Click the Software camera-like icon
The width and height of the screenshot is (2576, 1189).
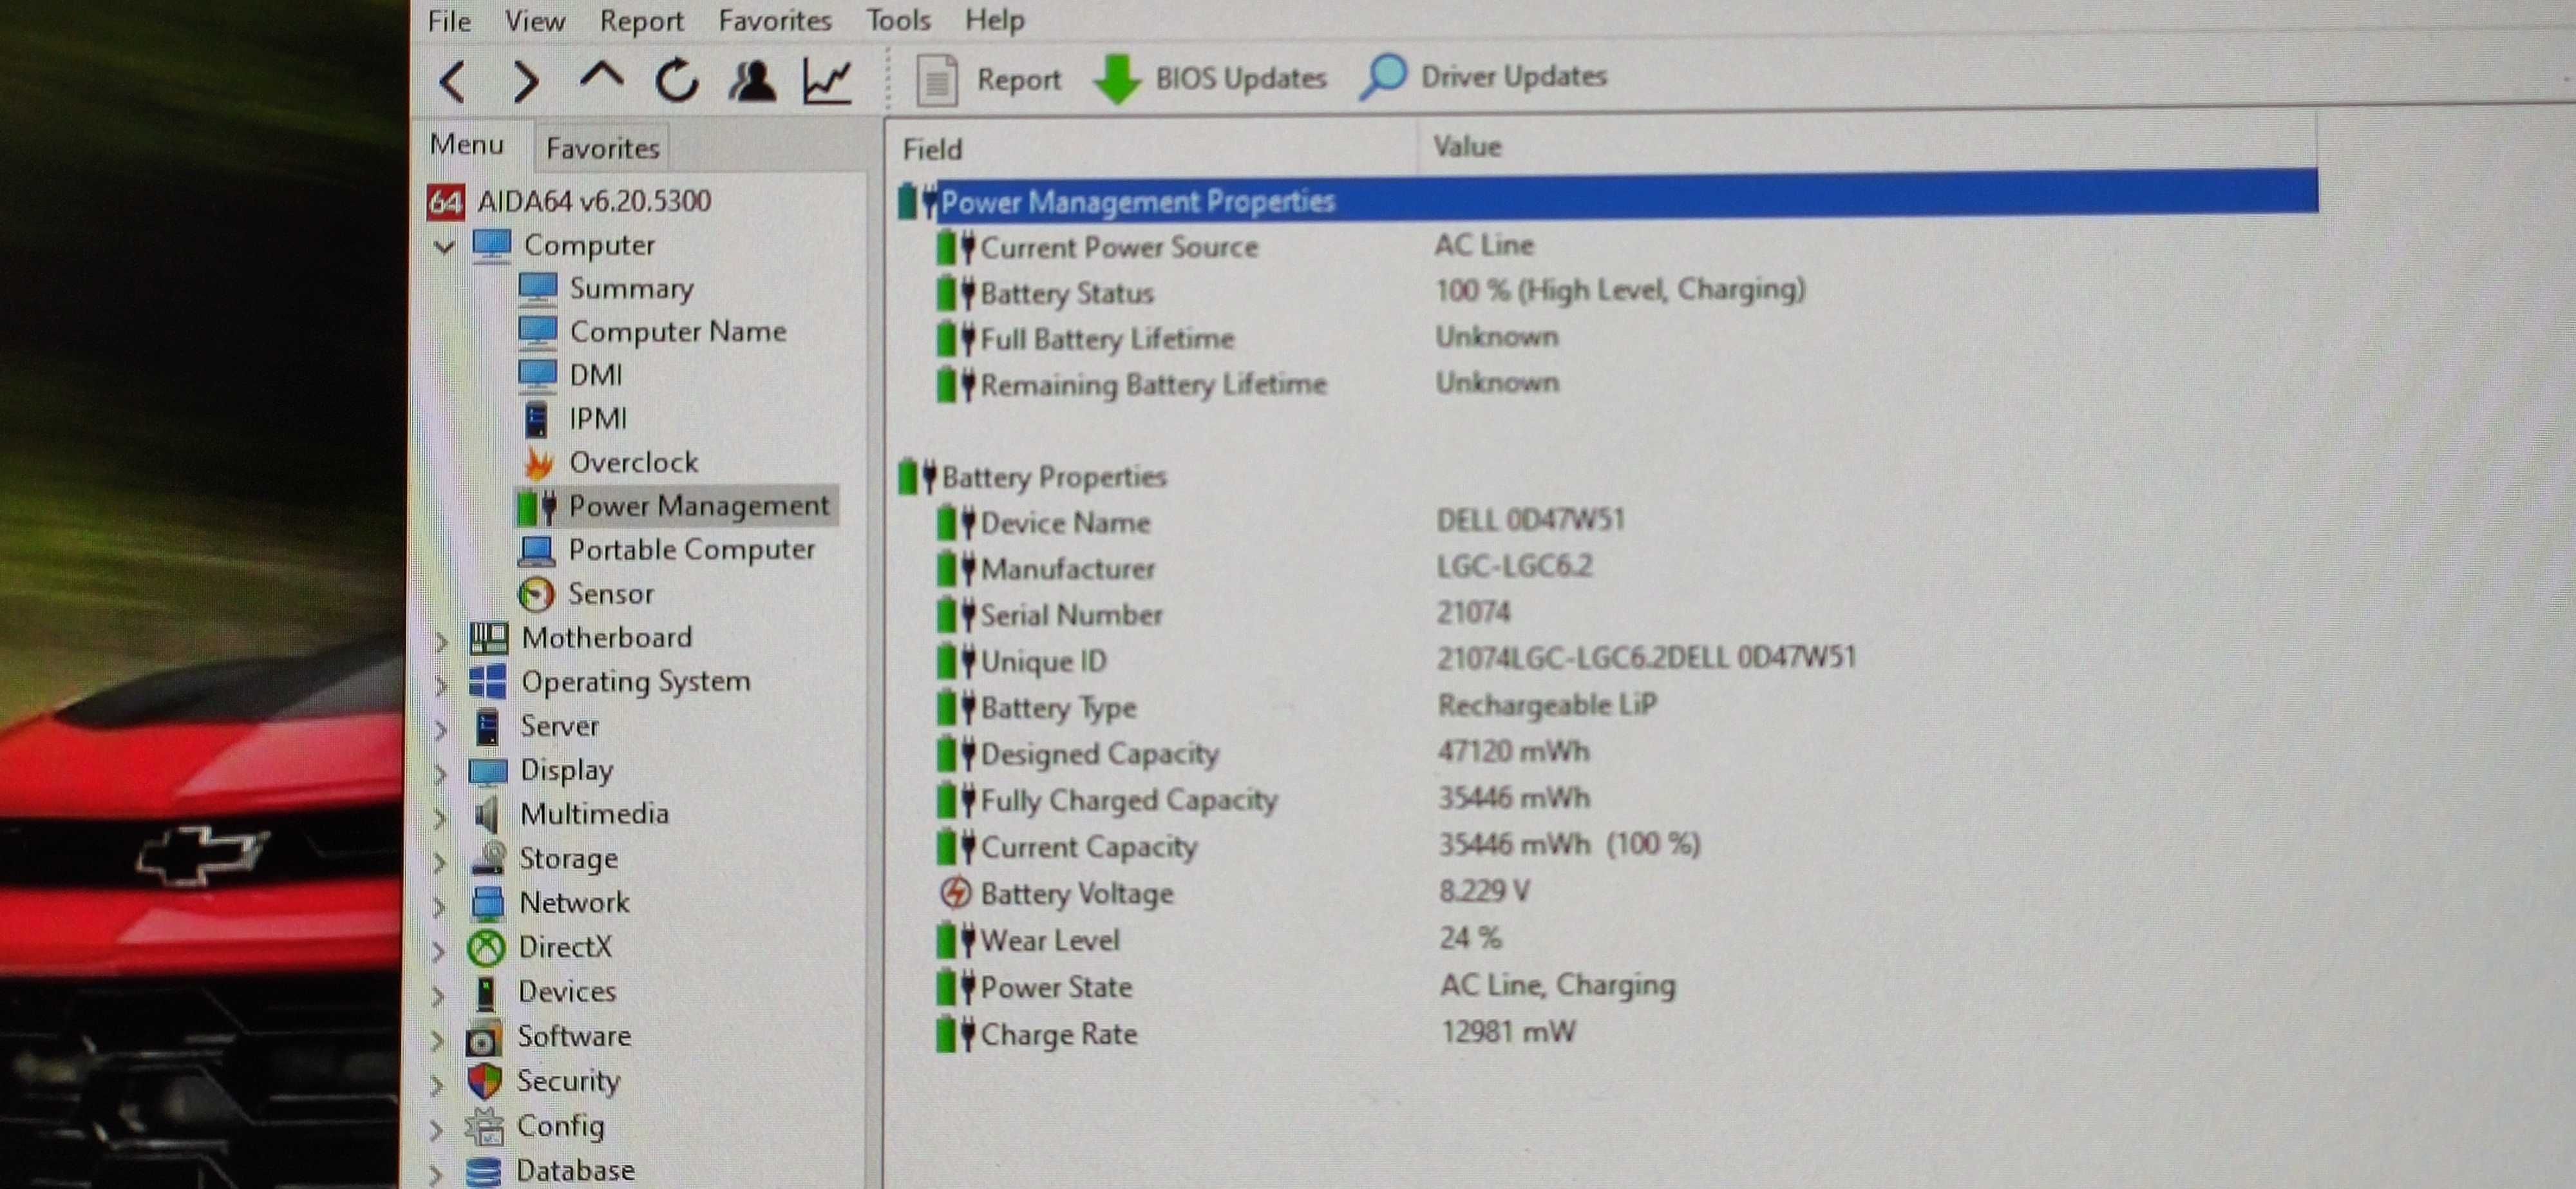click(483, 1038)
